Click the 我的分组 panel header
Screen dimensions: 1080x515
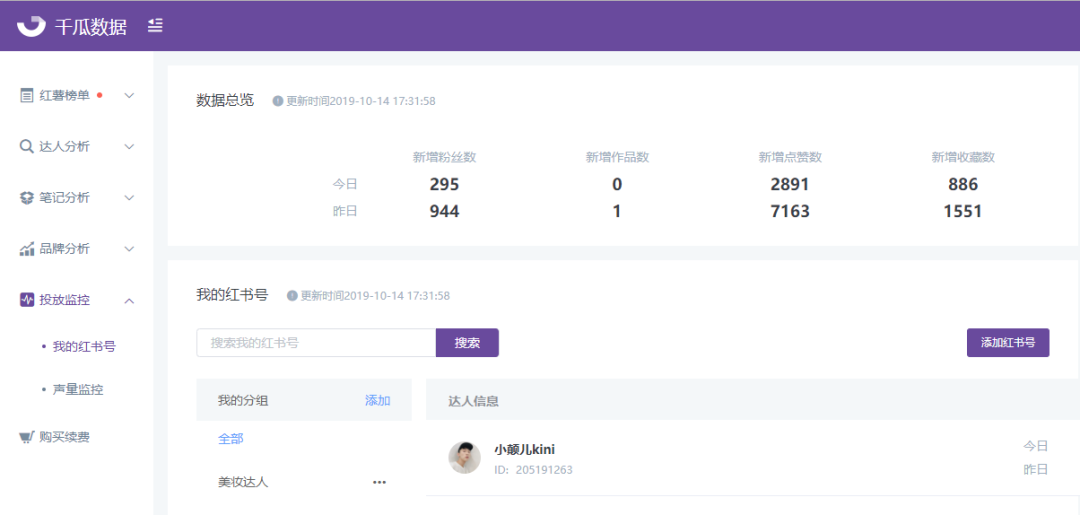tap(243, 401)
